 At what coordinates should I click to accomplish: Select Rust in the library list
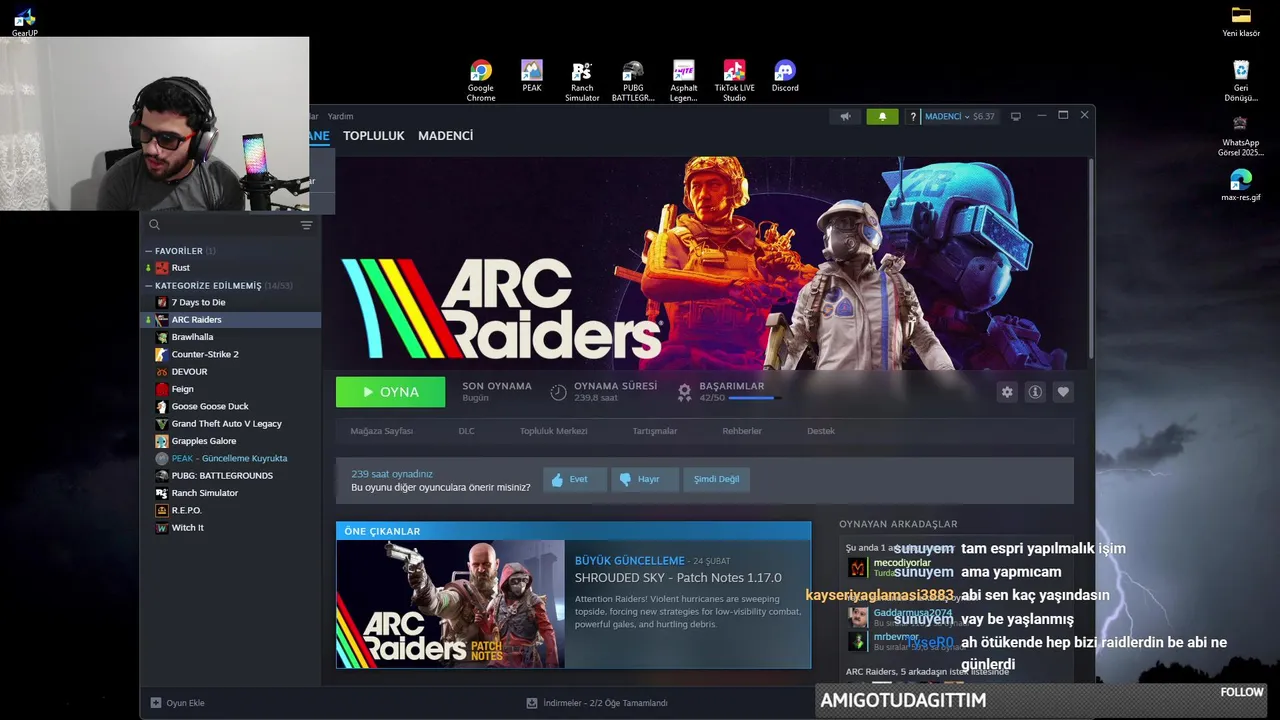pos(231,268)
